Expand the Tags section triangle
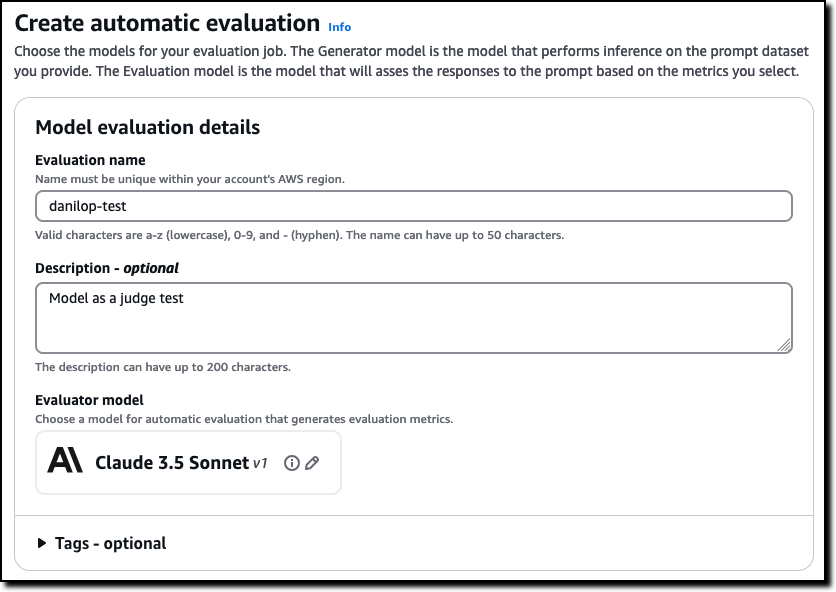This screenshot has height=592, width=836. 41,543
